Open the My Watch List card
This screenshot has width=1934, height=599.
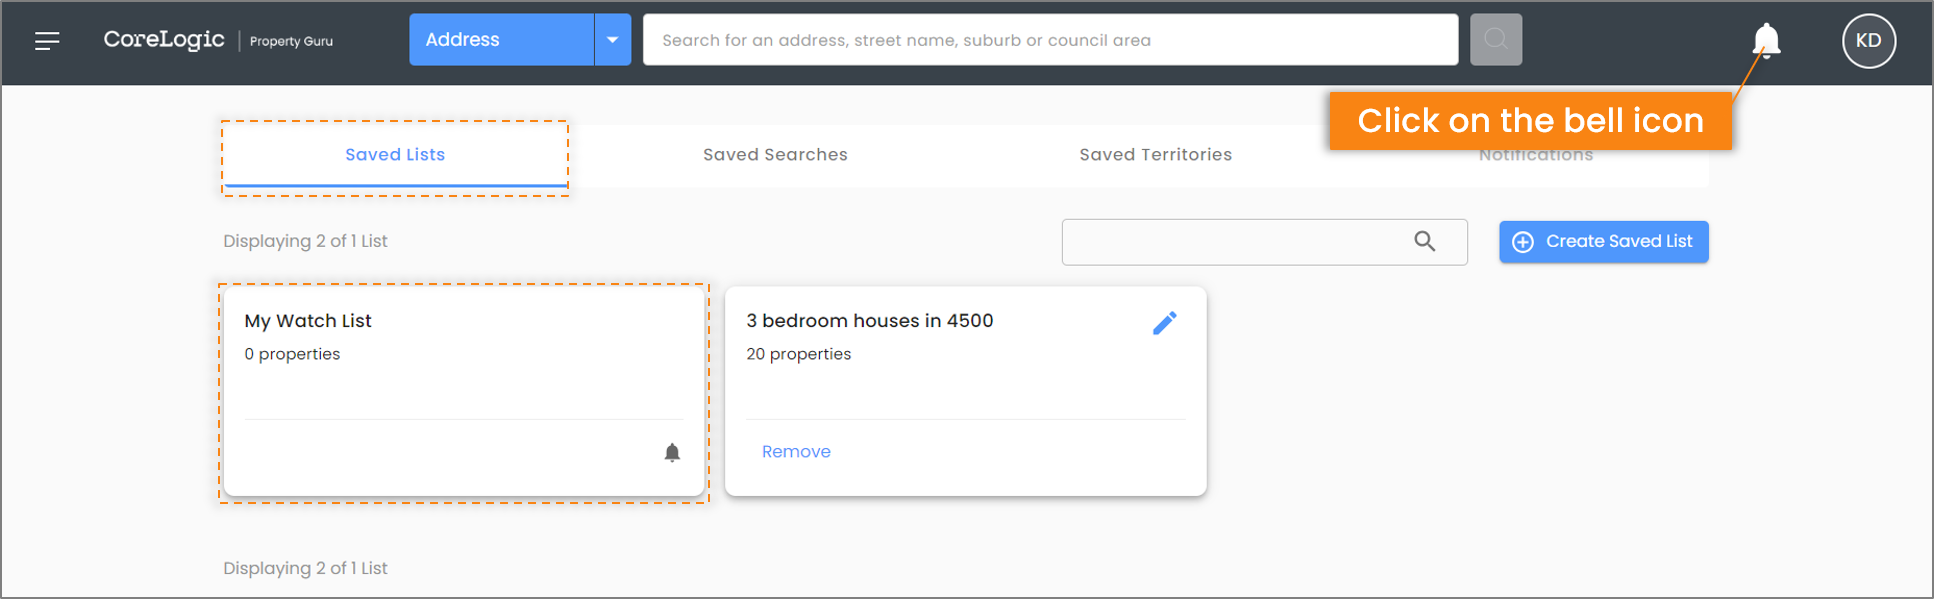[464, 391]
